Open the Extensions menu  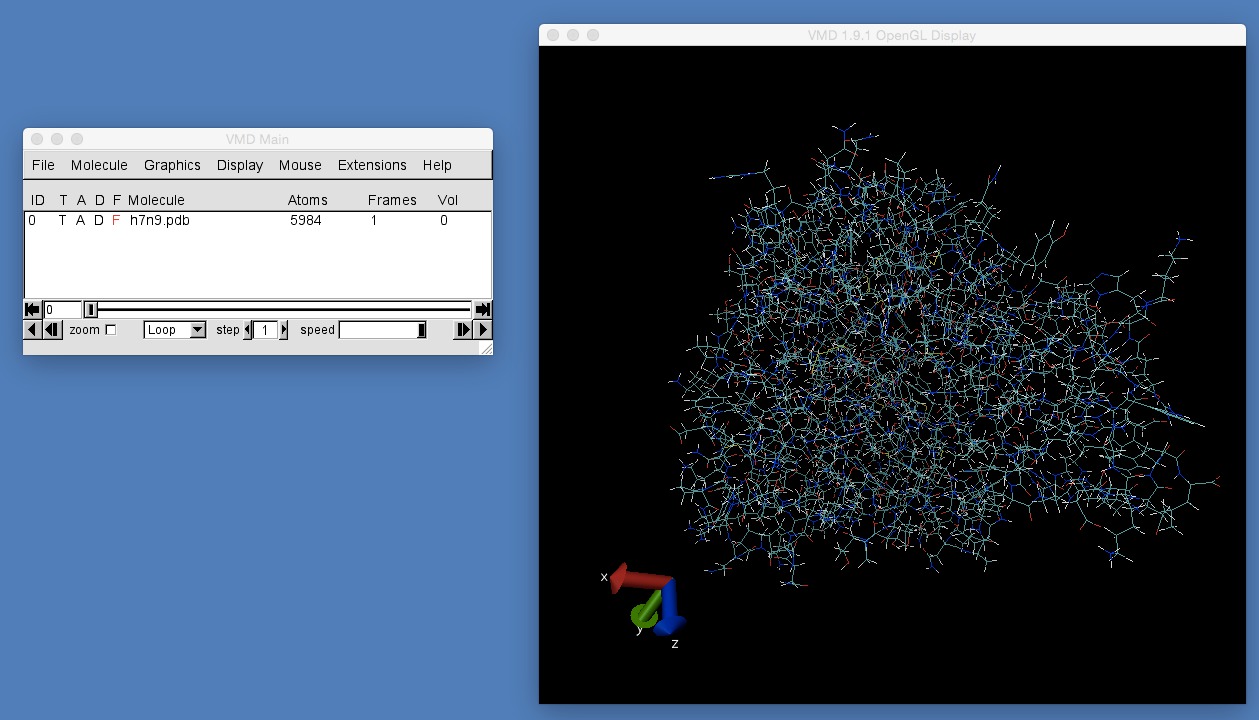point(372,165)
